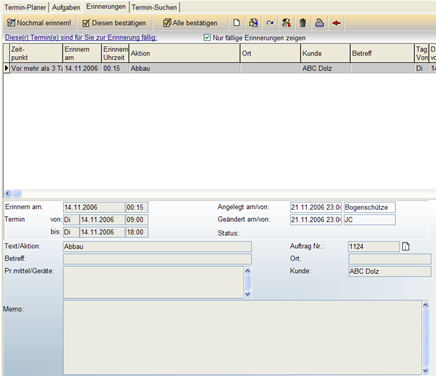Viewport: 436px width, 376px height.
Task: Click the Erinnern am column header
Action: pos(82,53)
